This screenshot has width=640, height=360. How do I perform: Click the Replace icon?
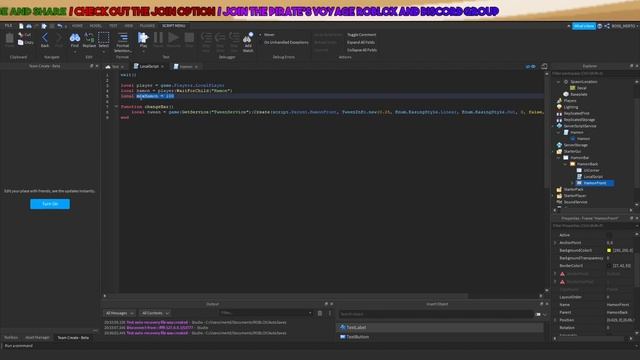click(89, 38)
